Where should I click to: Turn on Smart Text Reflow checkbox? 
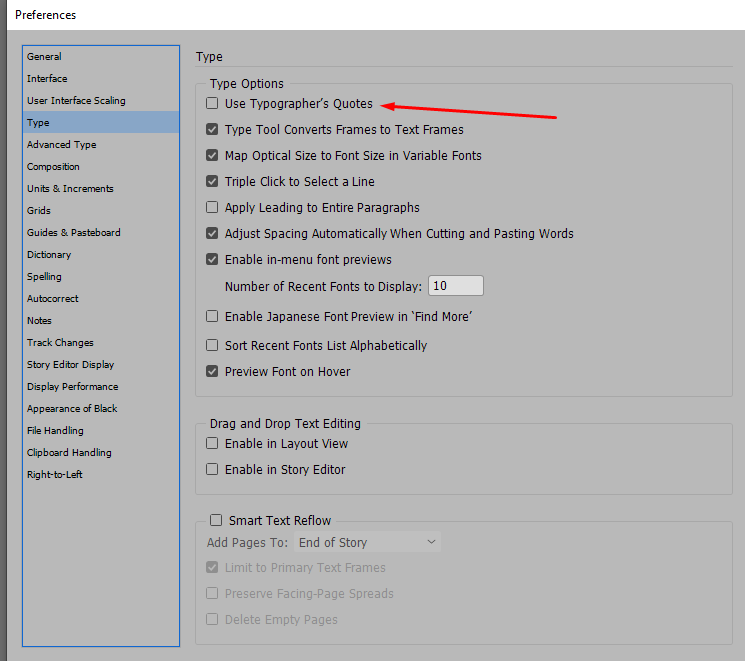point(215,520)
